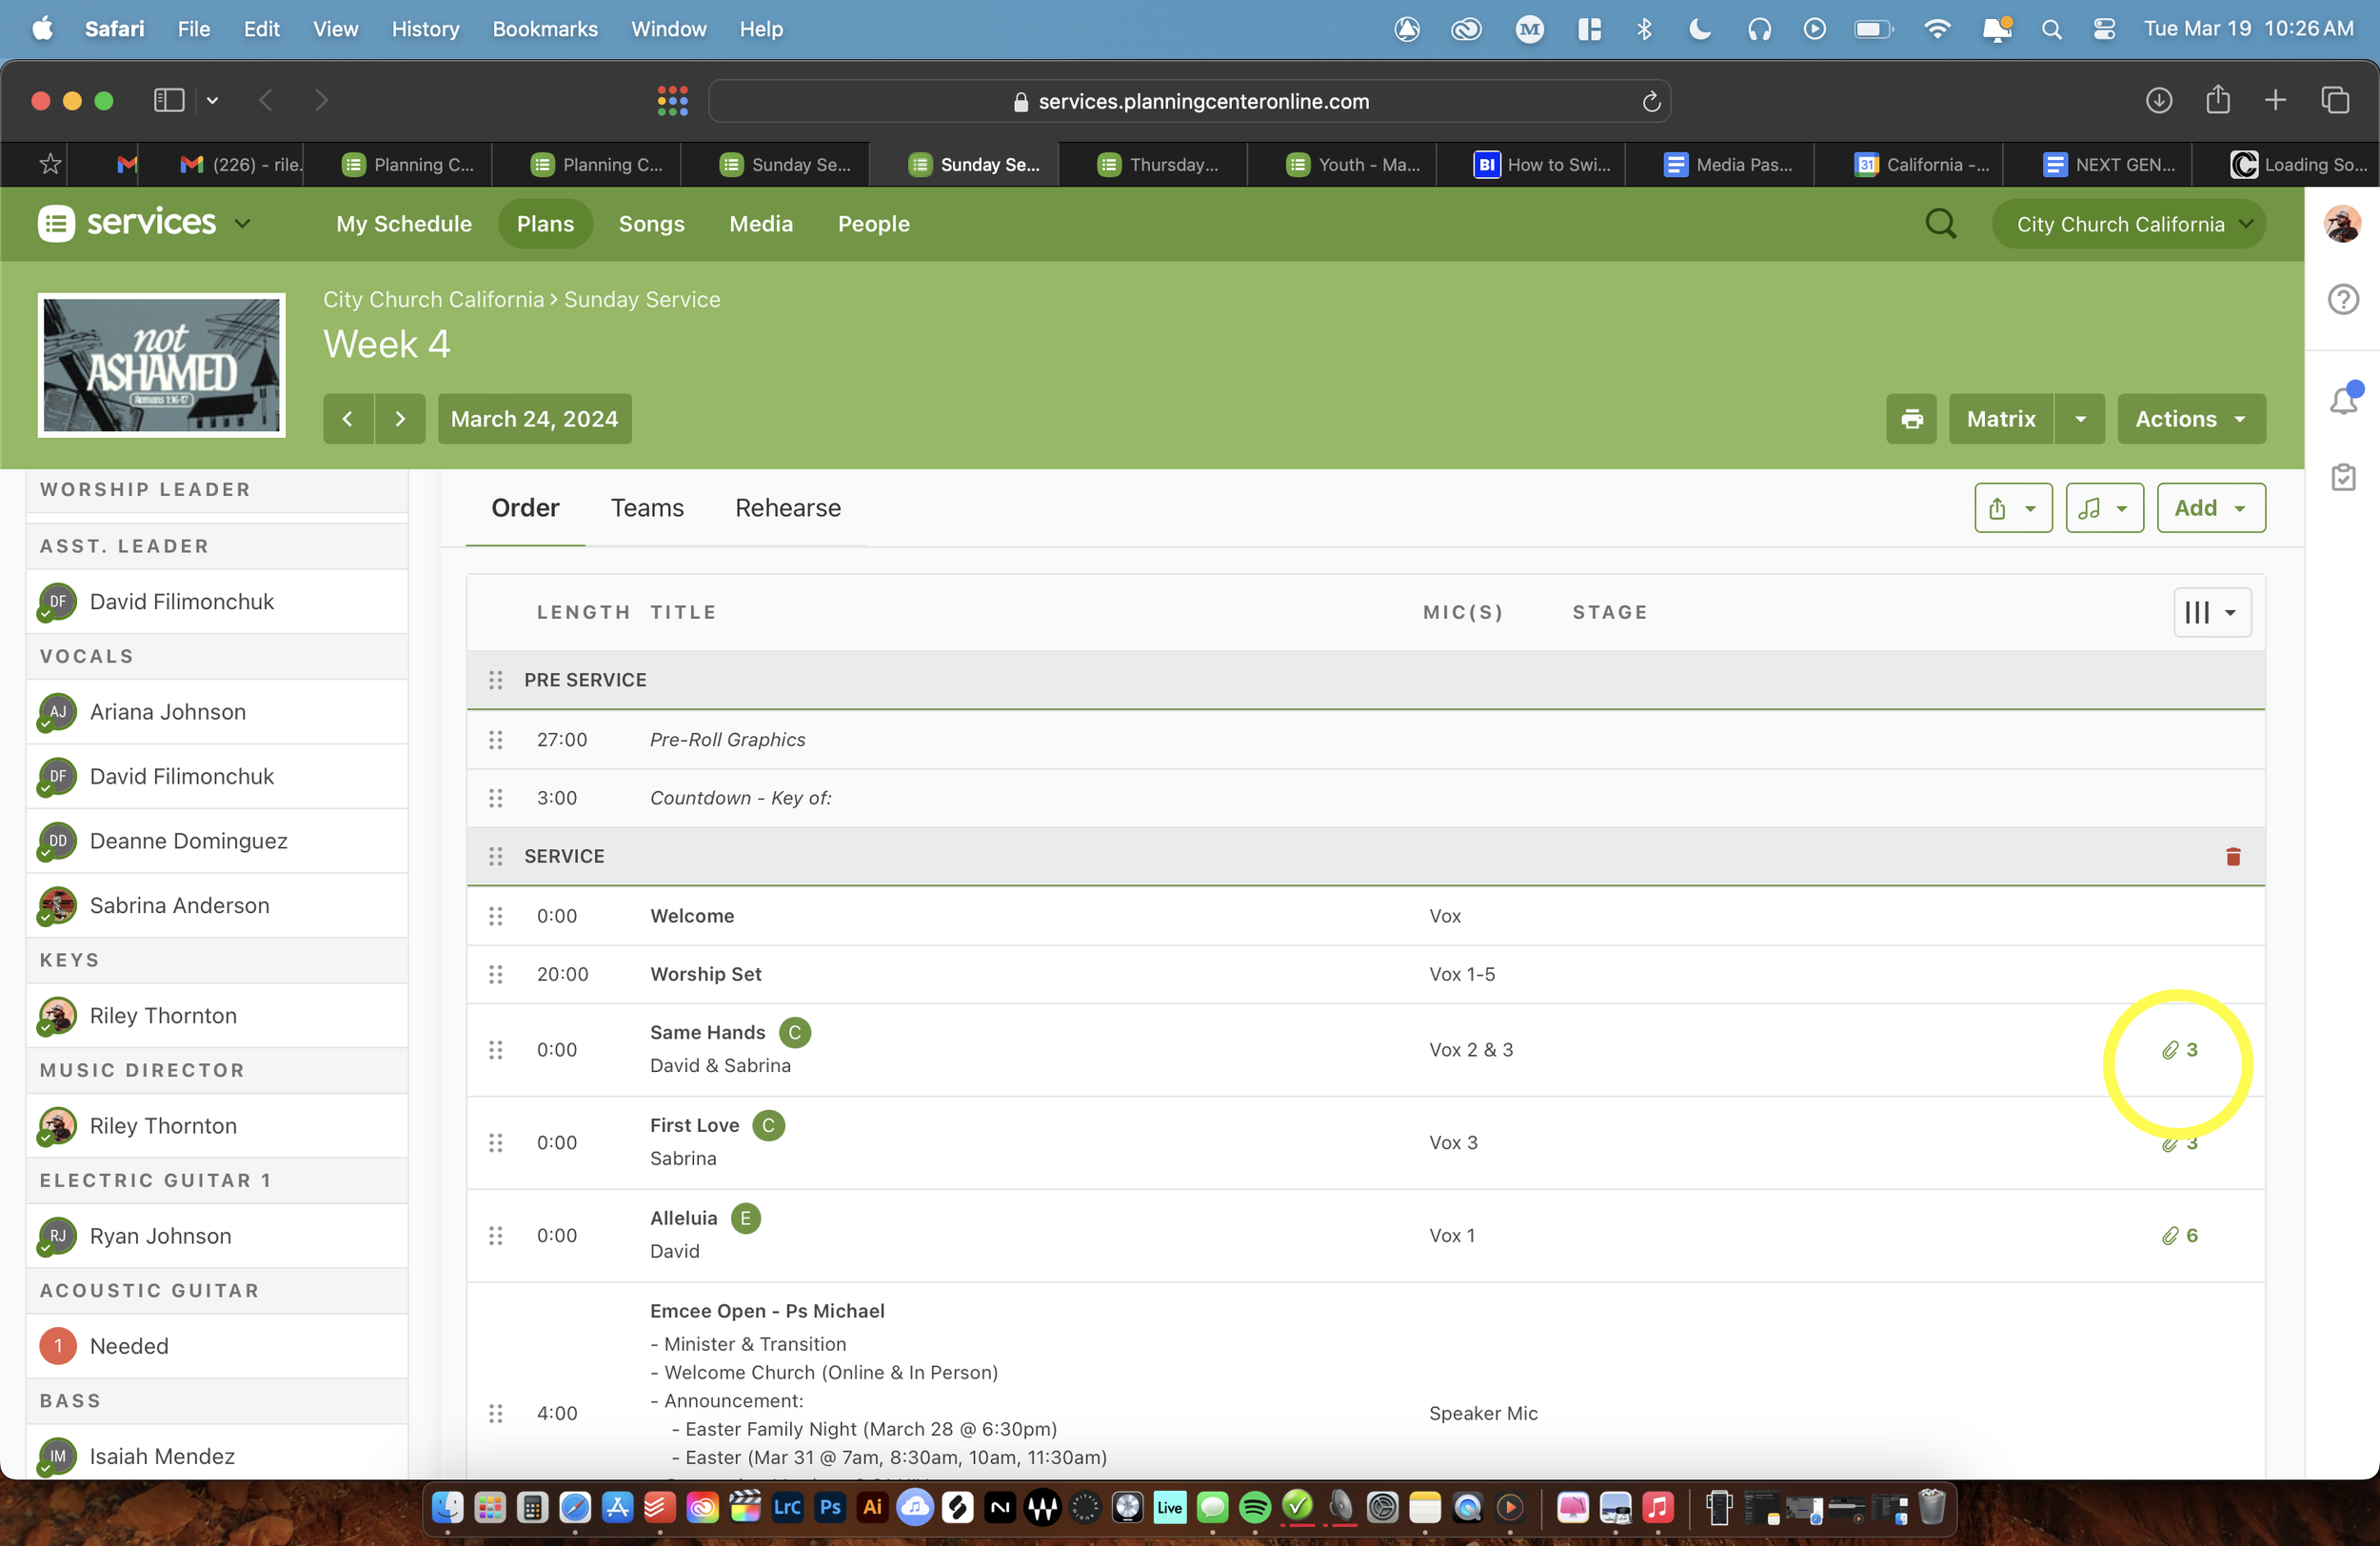Viewport: 2380px width, 1546px height.
Task: Click drag handle for Welcome item
Action: tap(495, 916)
